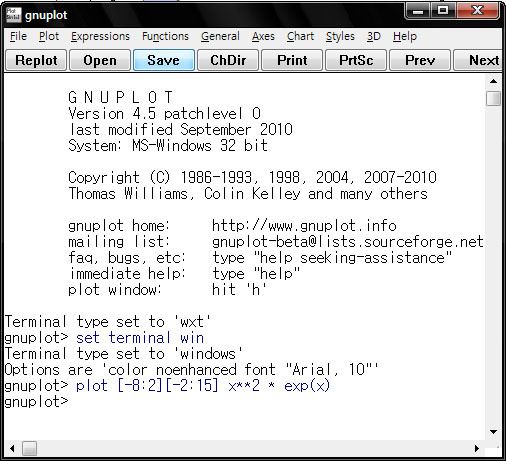
Task: Click the Replot toolbar button
Action: 36,60
